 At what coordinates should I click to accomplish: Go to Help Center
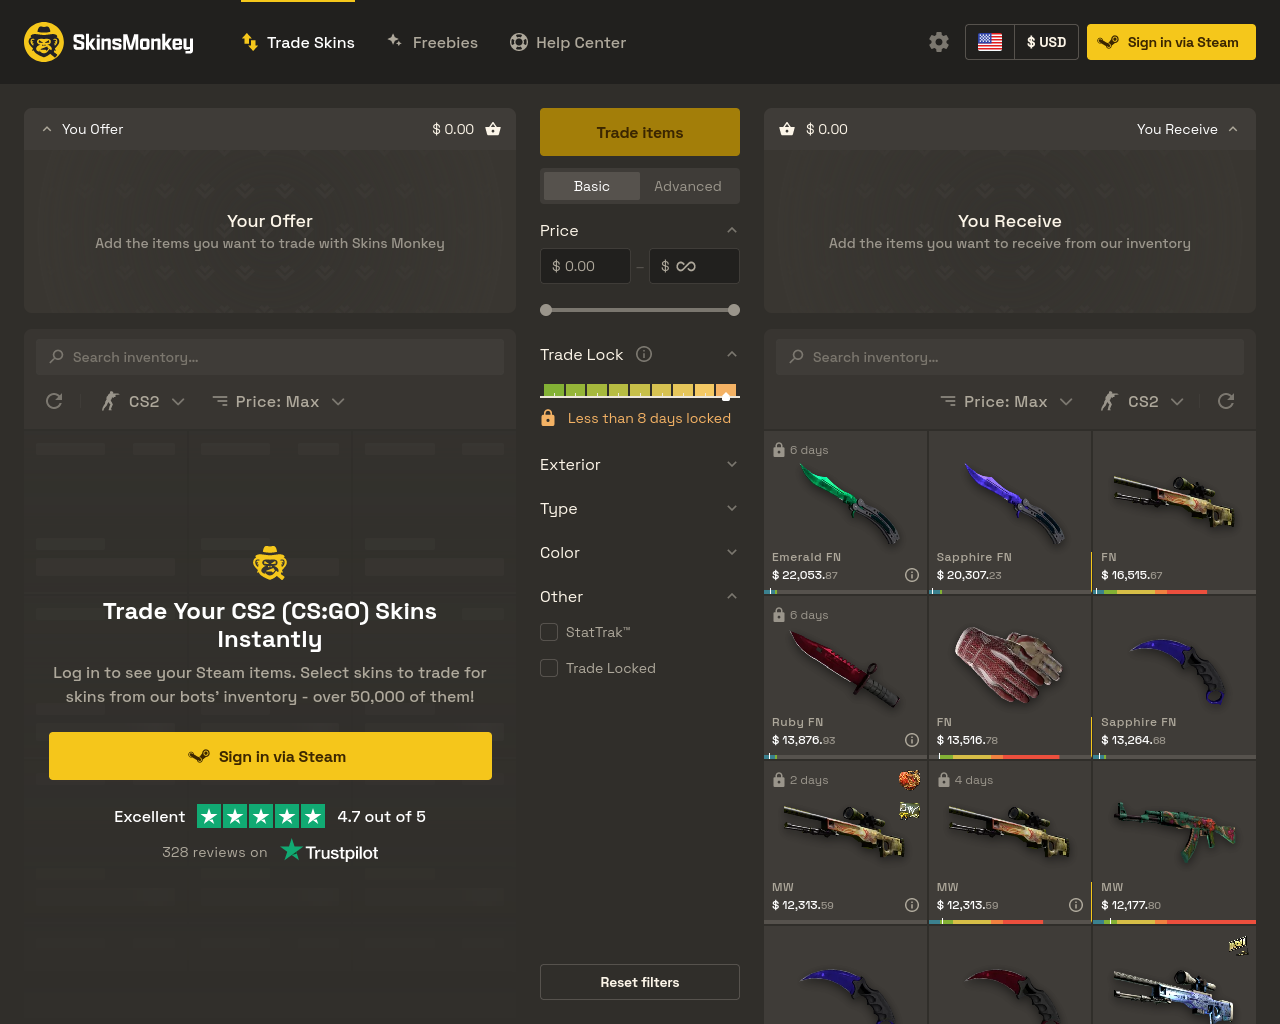pyautogui.click(x=568, y=42)
